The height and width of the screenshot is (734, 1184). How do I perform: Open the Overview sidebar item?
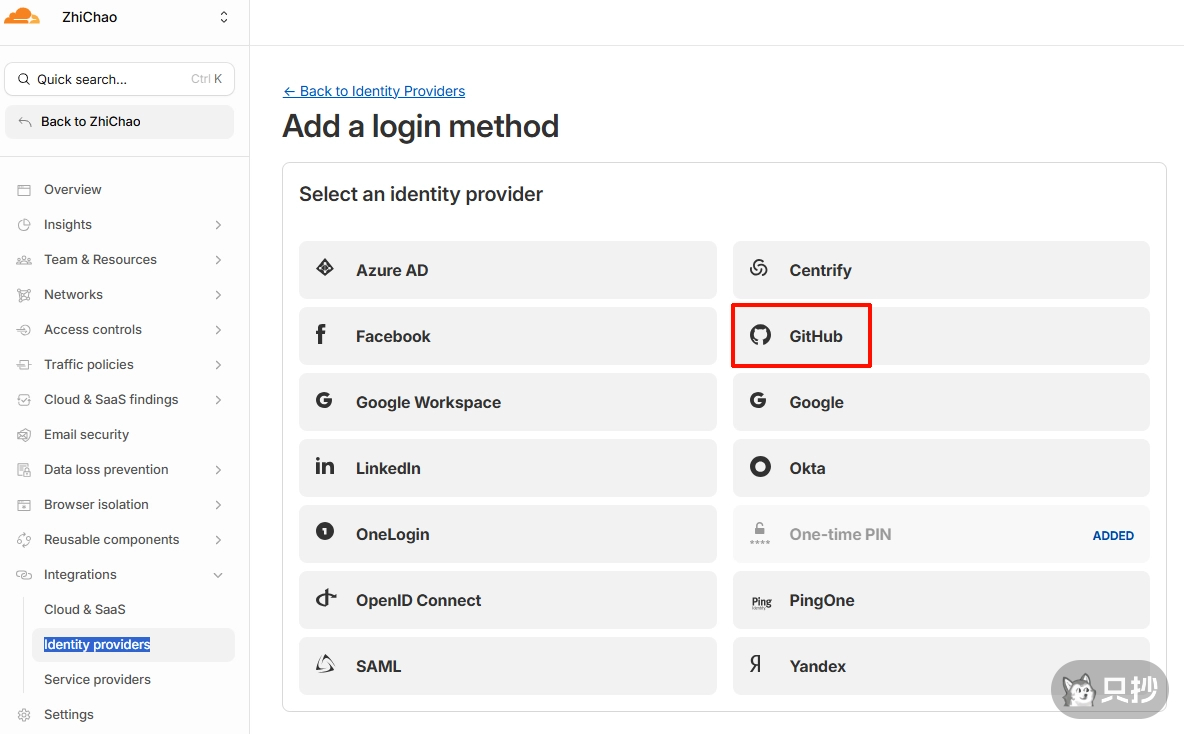click(72, 190)
